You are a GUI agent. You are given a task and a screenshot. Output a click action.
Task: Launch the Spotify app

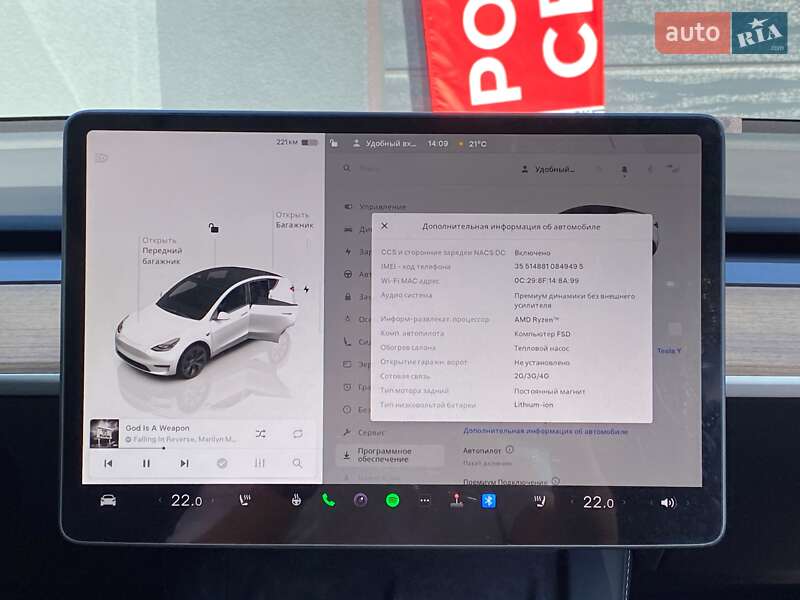(392, 501)
